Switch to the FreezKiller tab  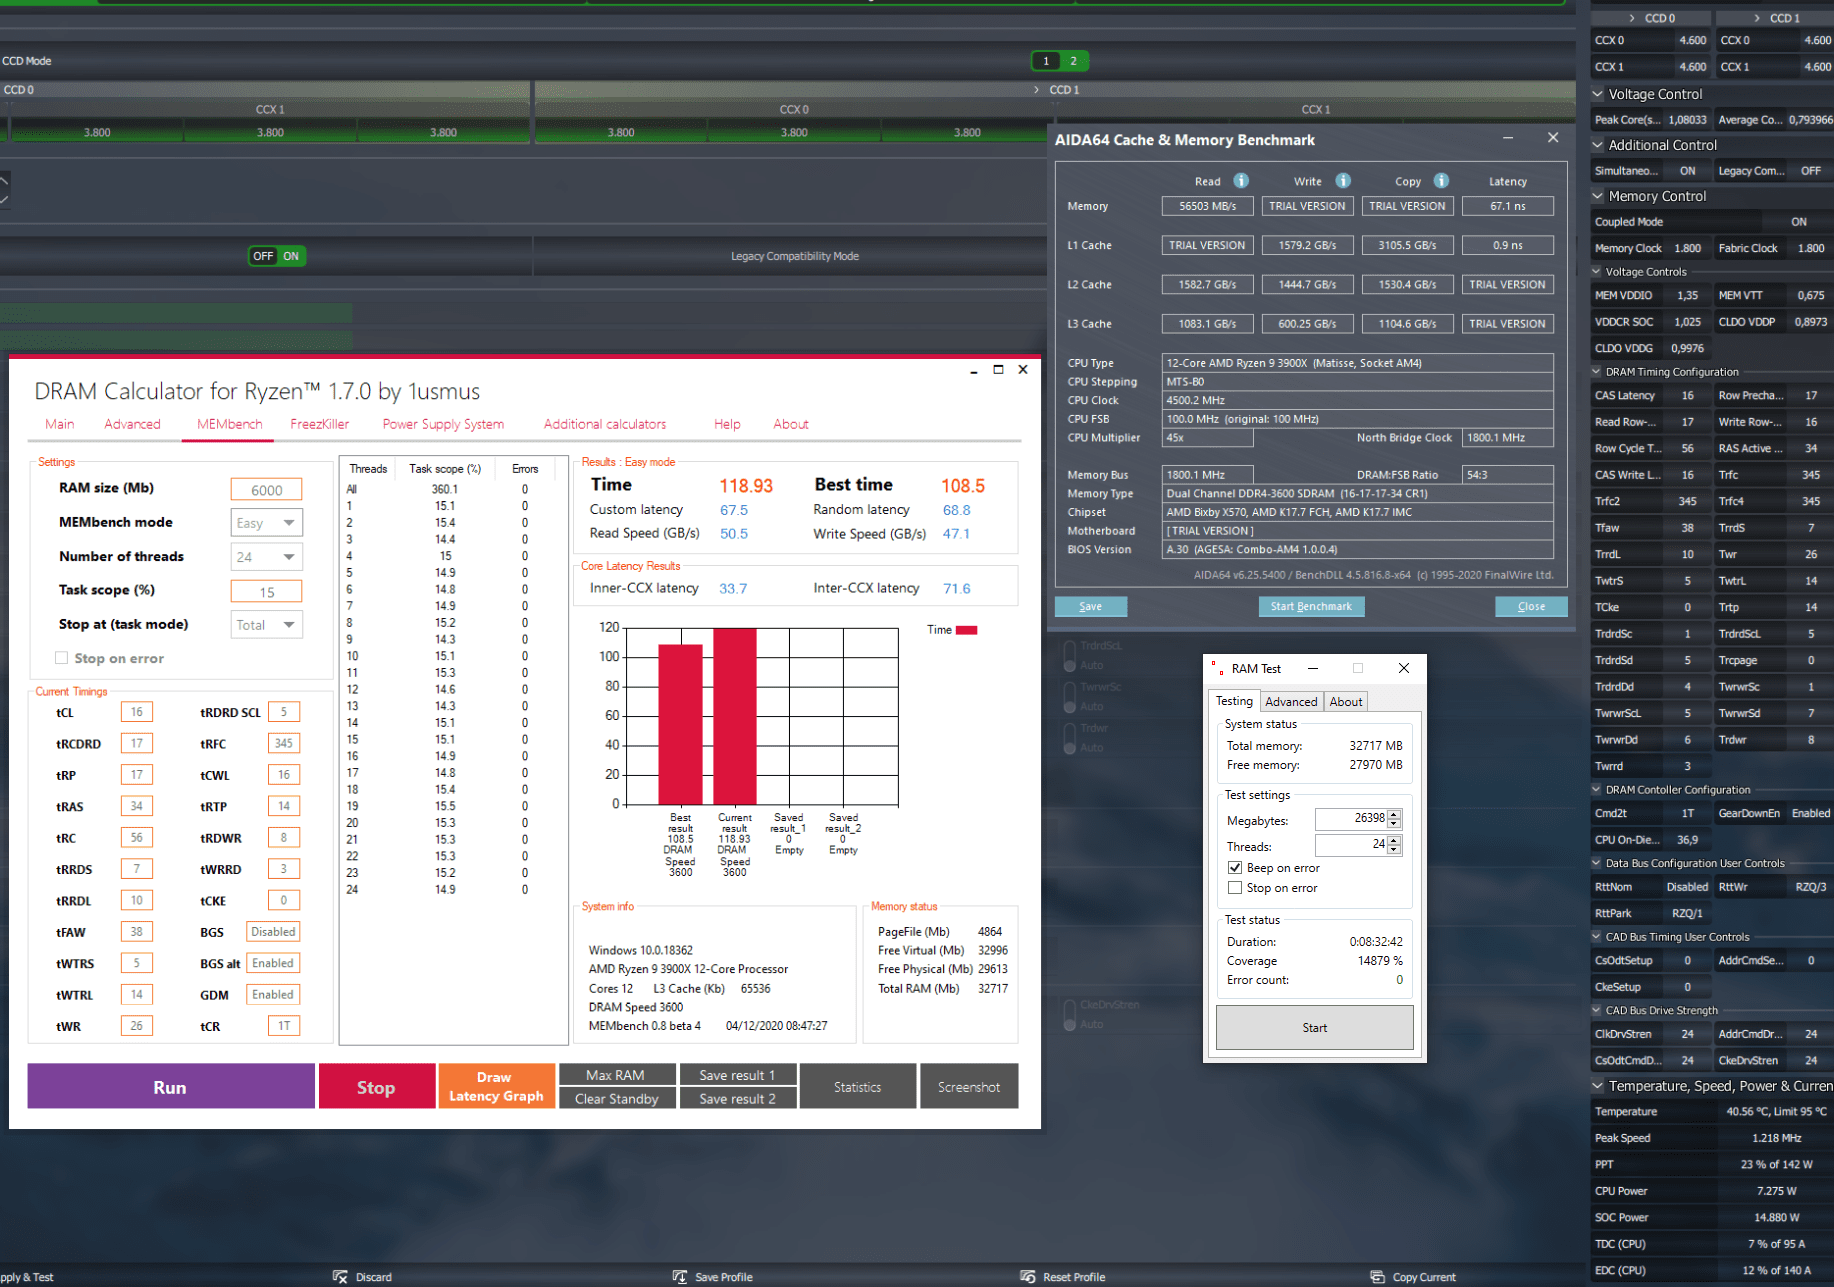point(320,424)
